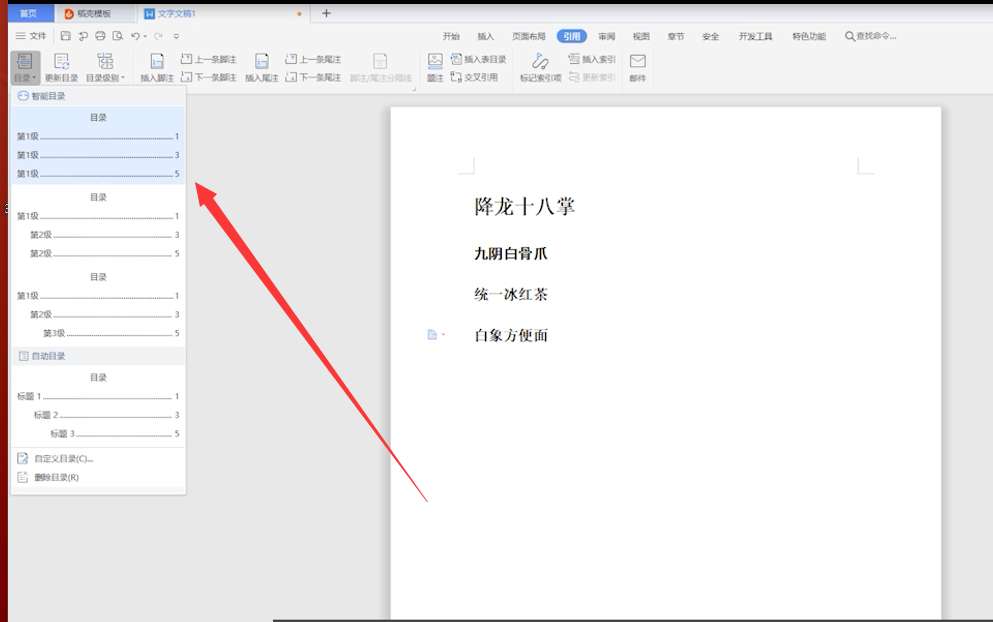Image resolution: width=993 pixels, height=622 pixels.
Task: Switch to the 开发工具 ribbon tab
Action: click(x=756, y=36)
